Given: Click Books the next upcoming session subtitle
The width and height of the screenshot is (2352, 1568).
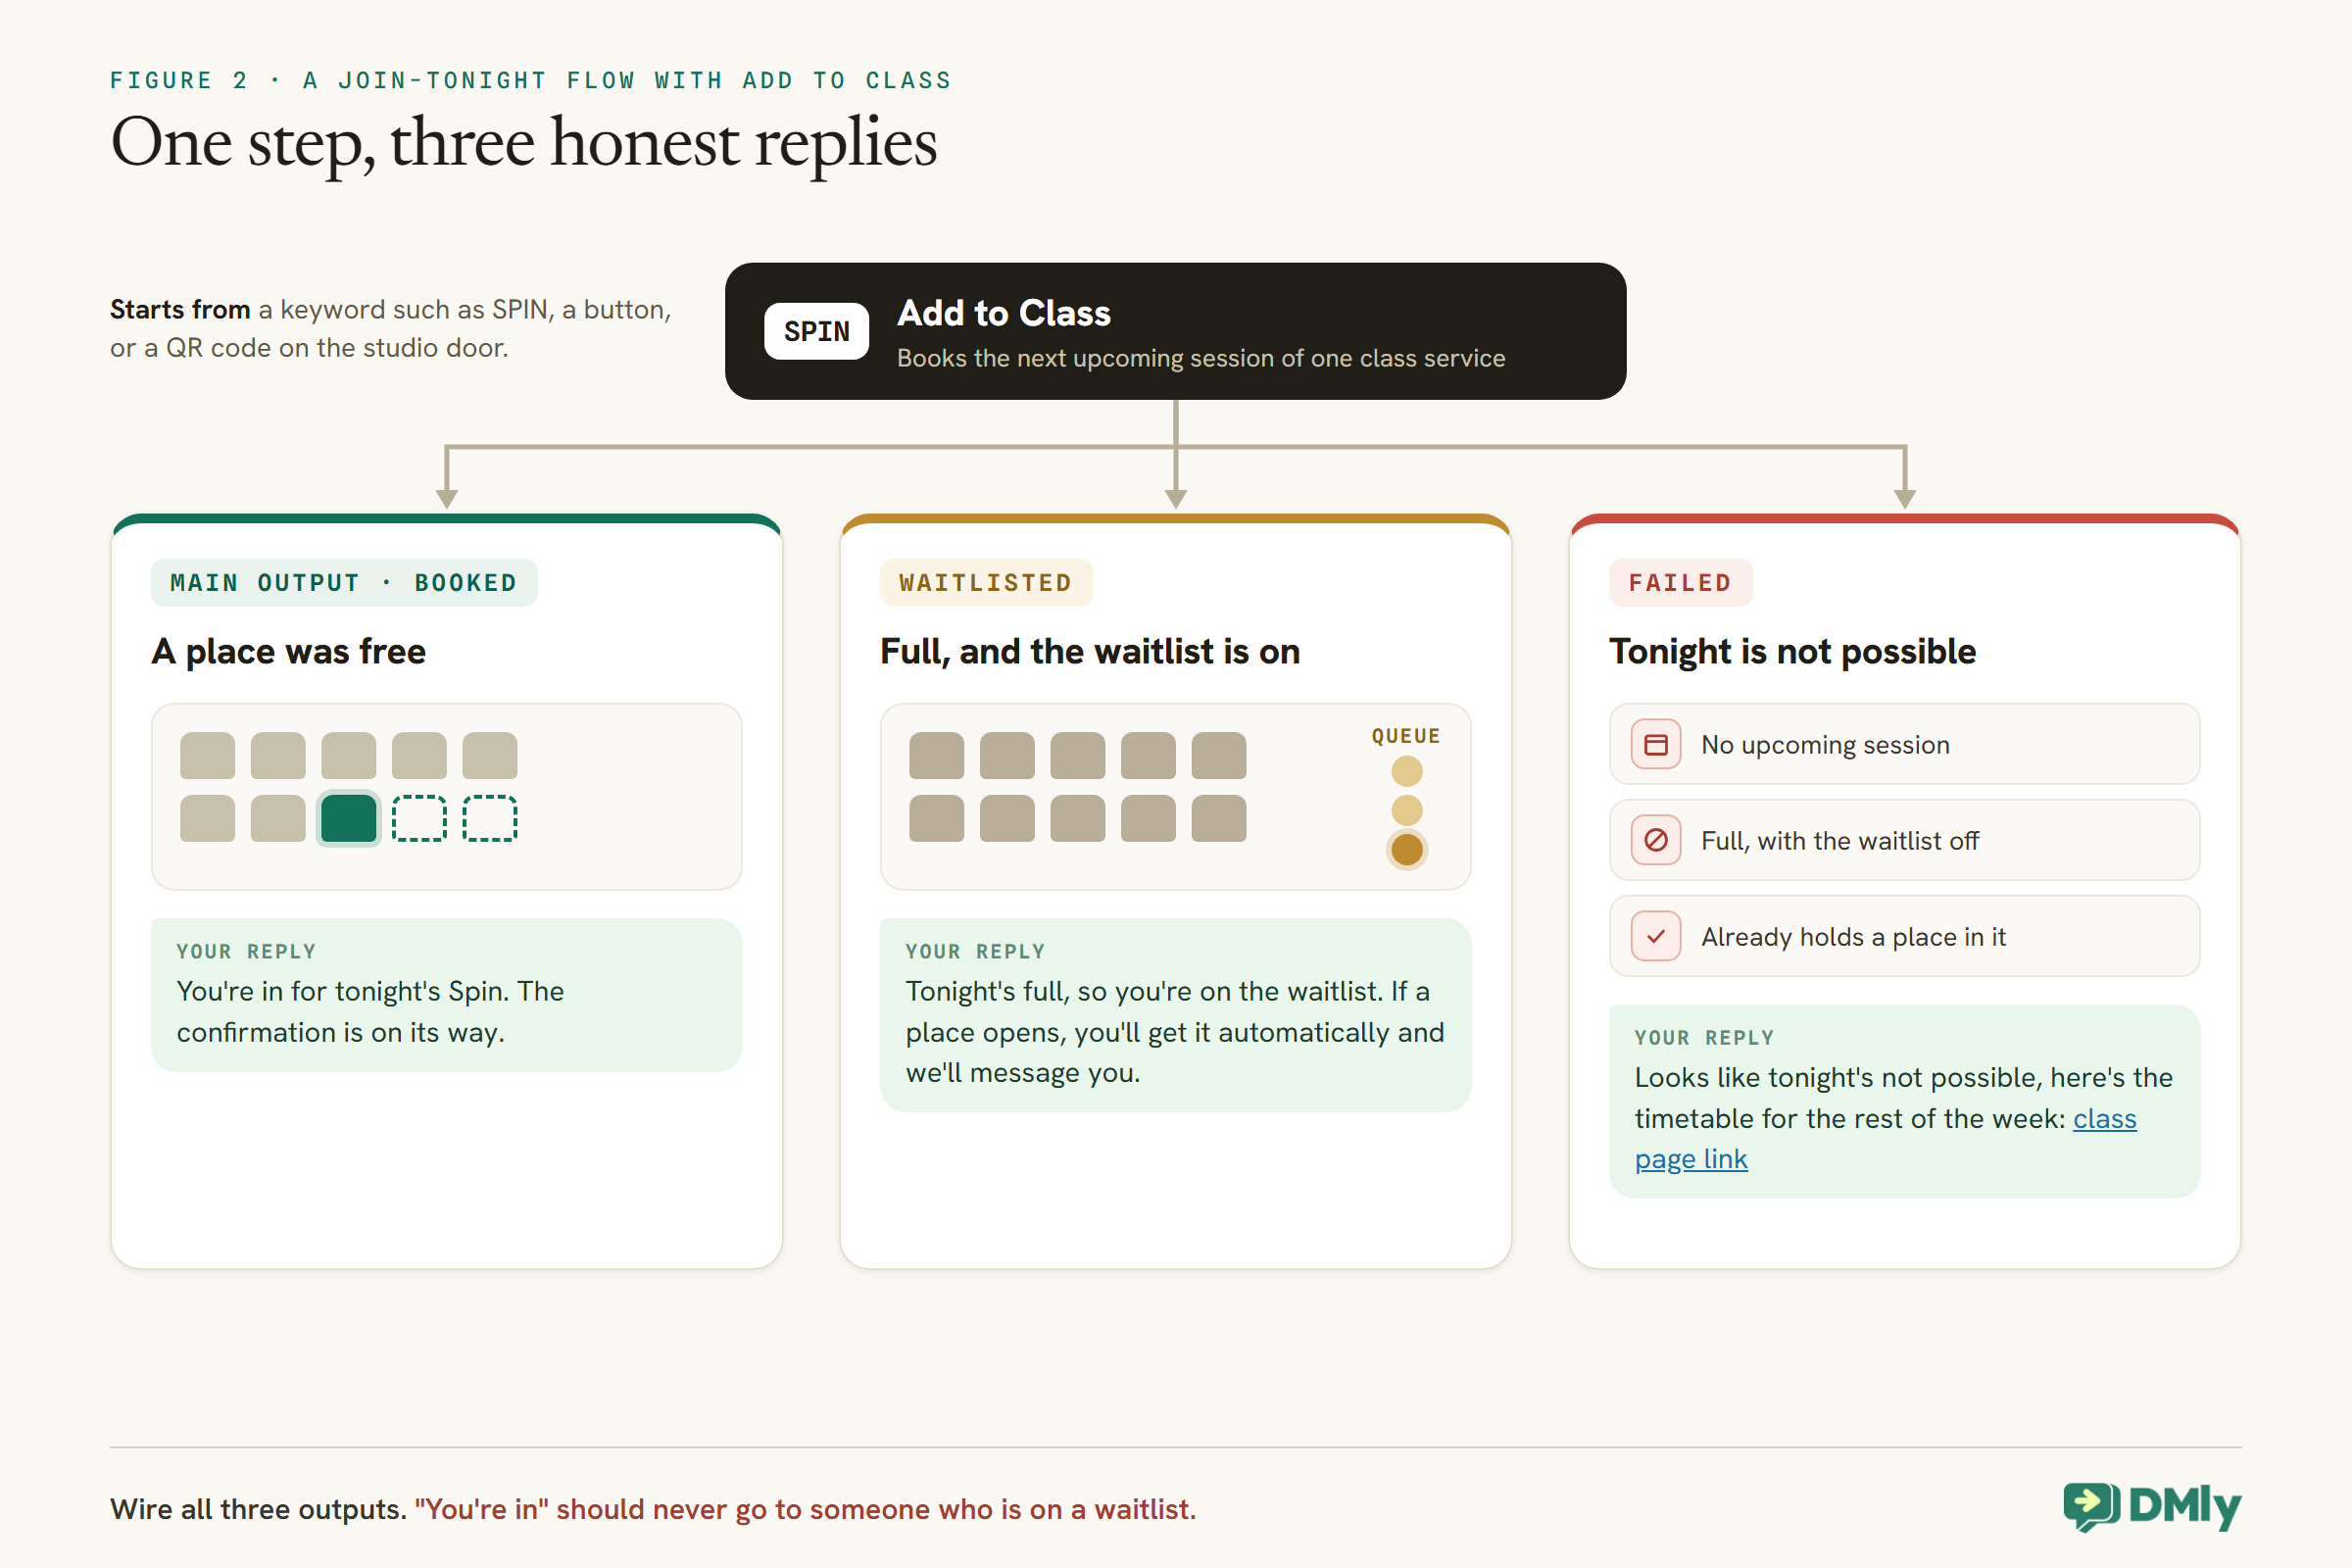Looking at the screenshot, I should click(x=1200, y=358).
